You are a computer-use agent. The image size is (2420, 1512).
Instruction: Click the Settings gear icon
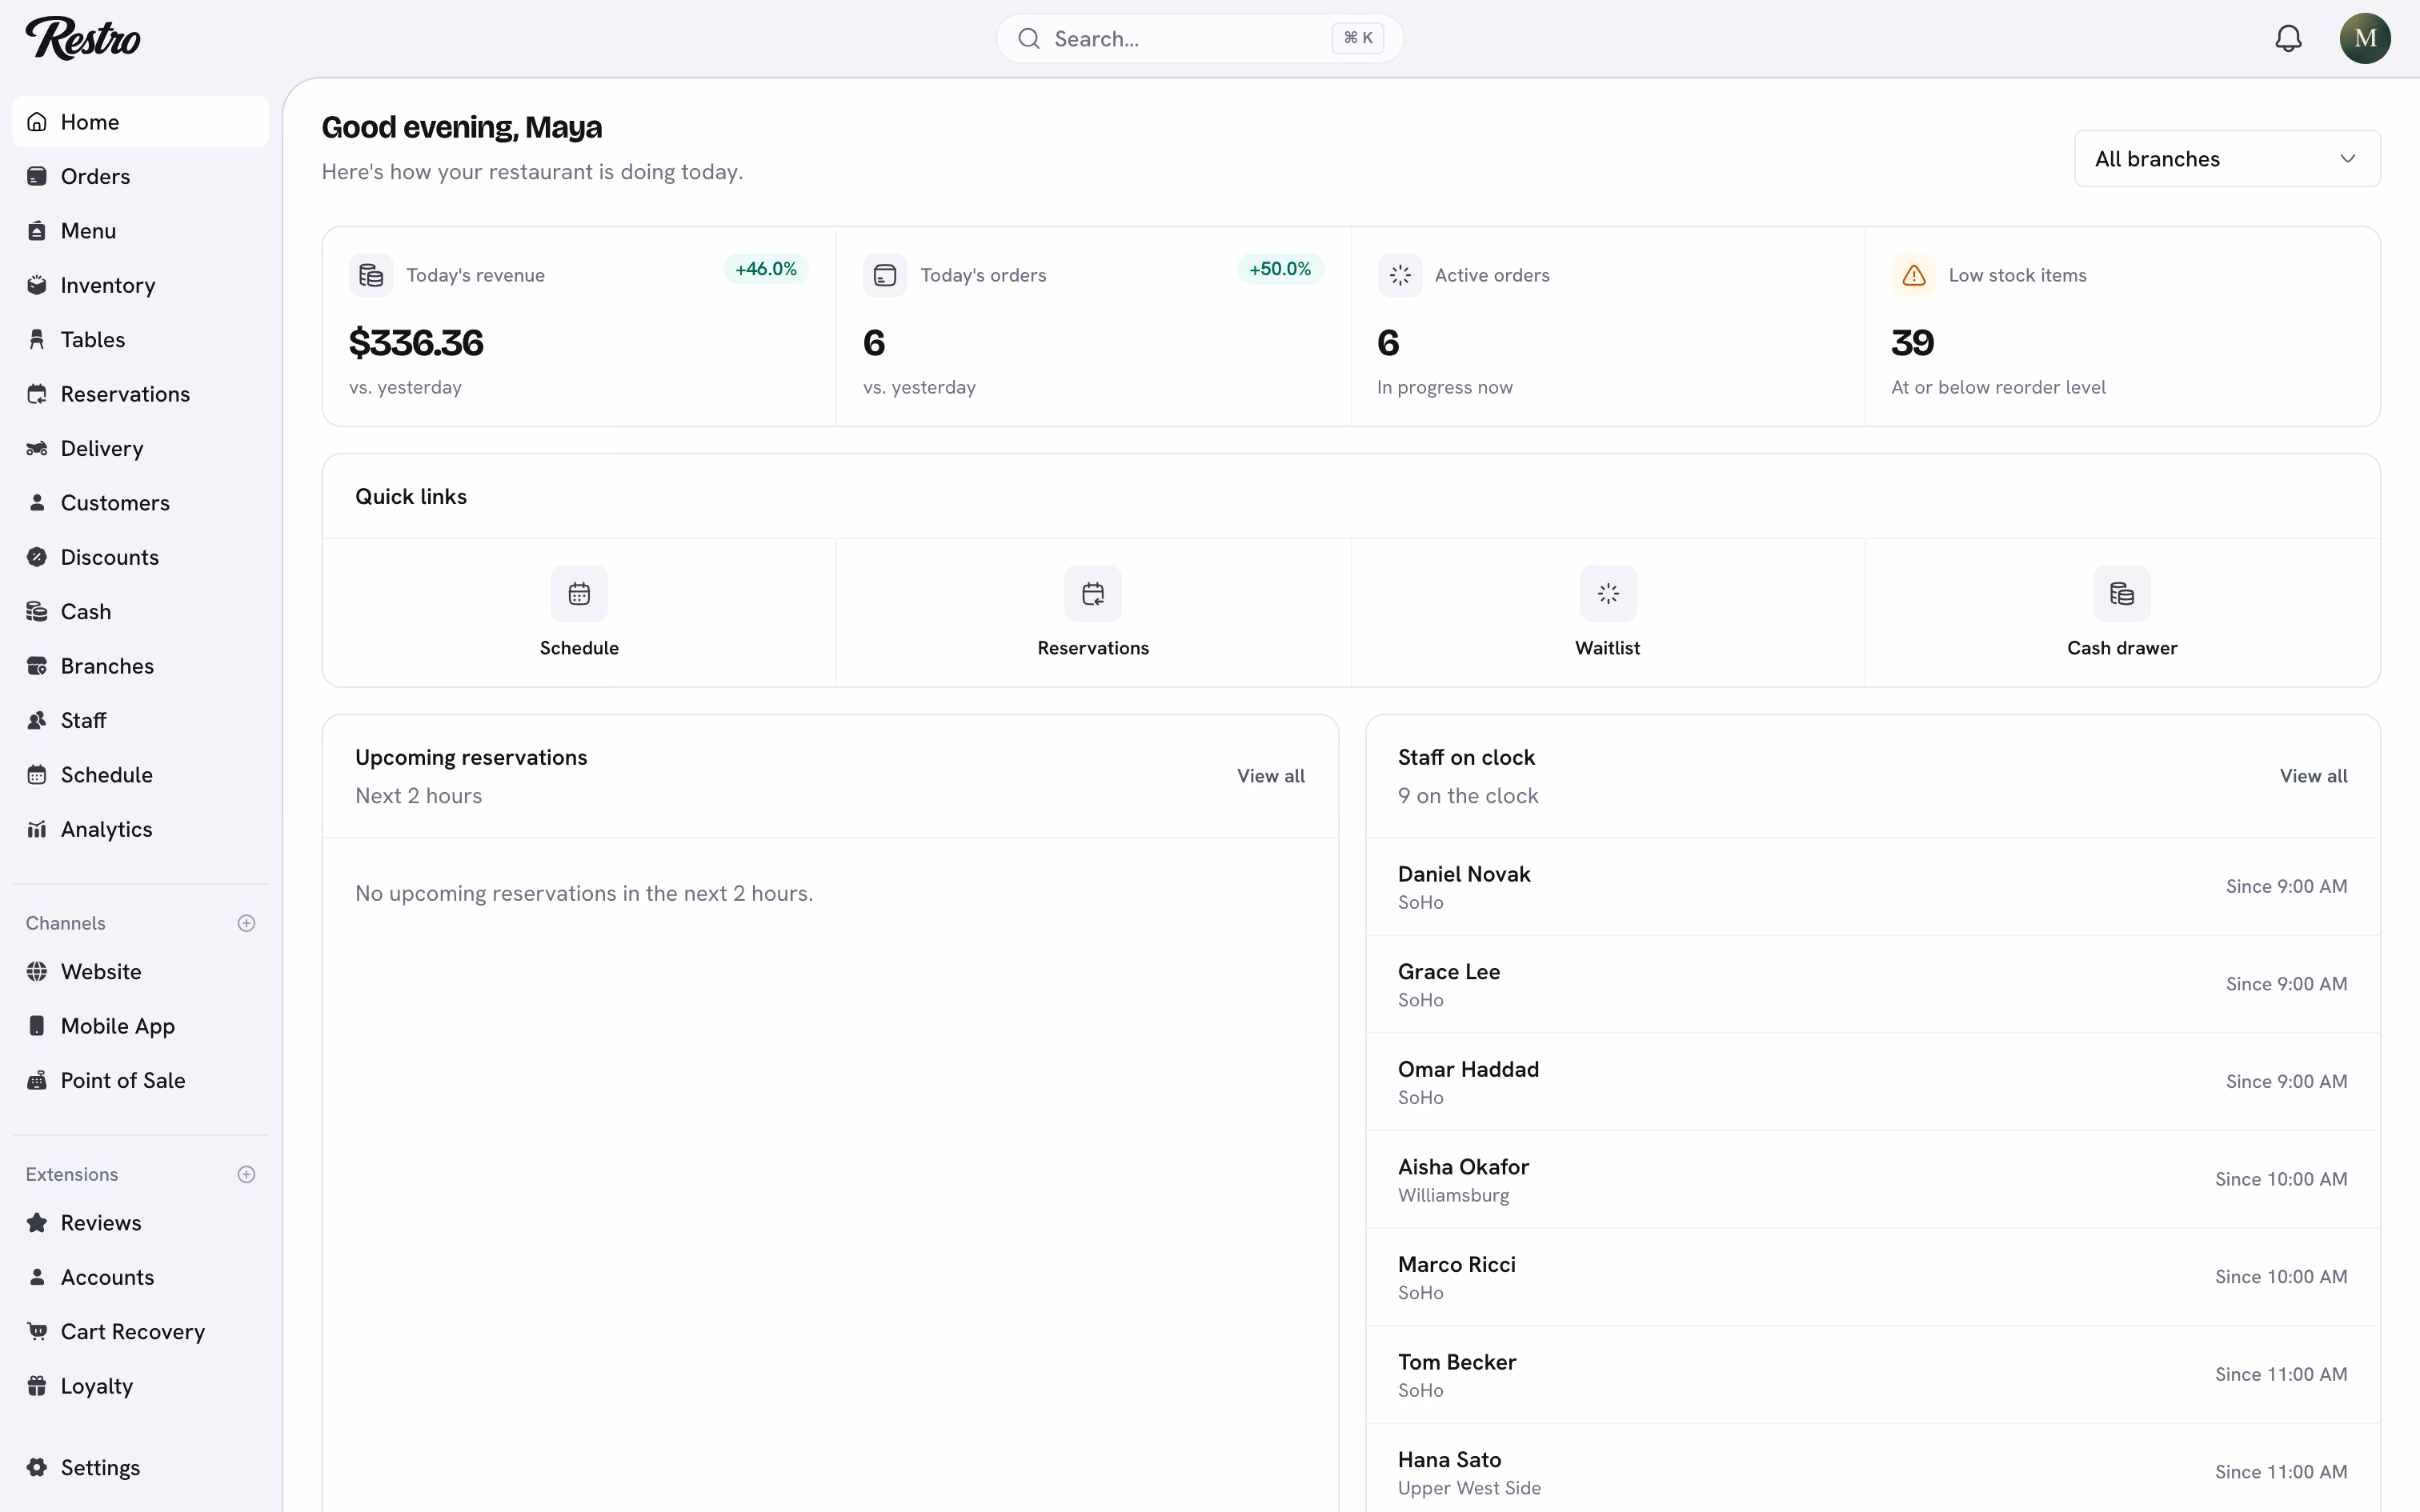coord(37,1467)
